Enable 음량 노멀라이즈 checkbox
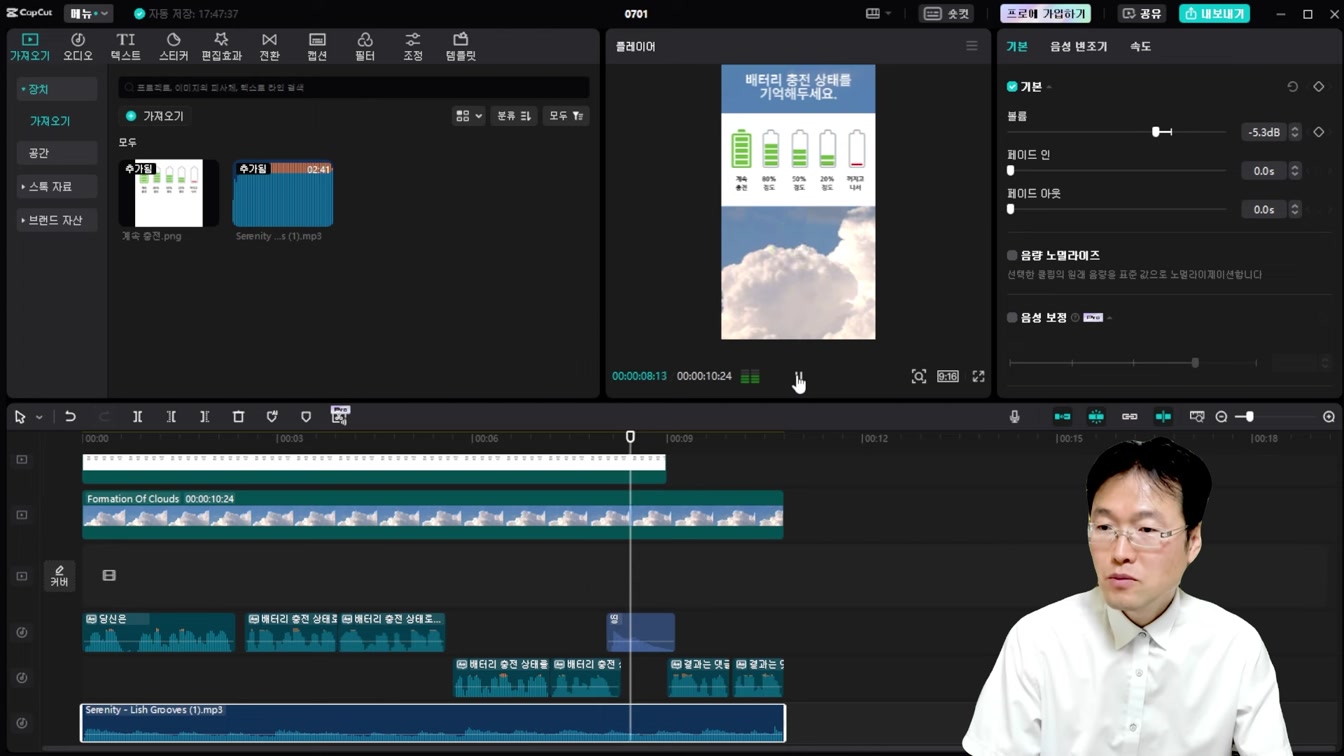This screenshot has width=1344, height=756. (x=1012, y=255)
